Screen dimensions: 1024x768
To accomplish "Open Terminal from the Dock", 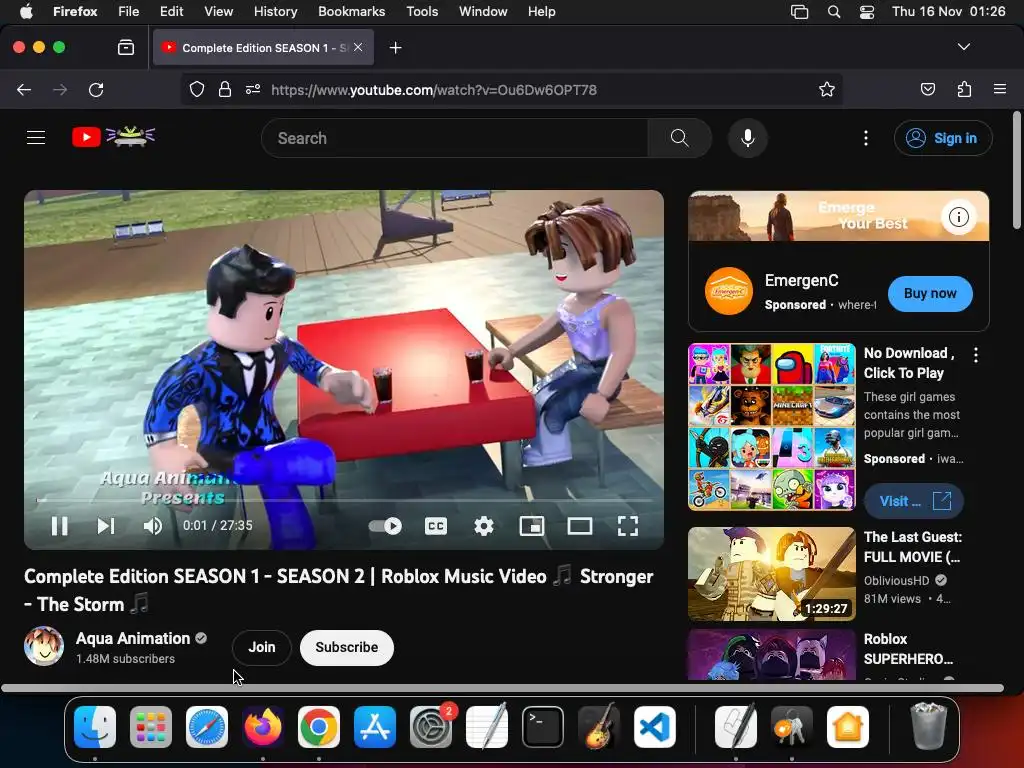I will pyautogui.click(x=543, y=727).
